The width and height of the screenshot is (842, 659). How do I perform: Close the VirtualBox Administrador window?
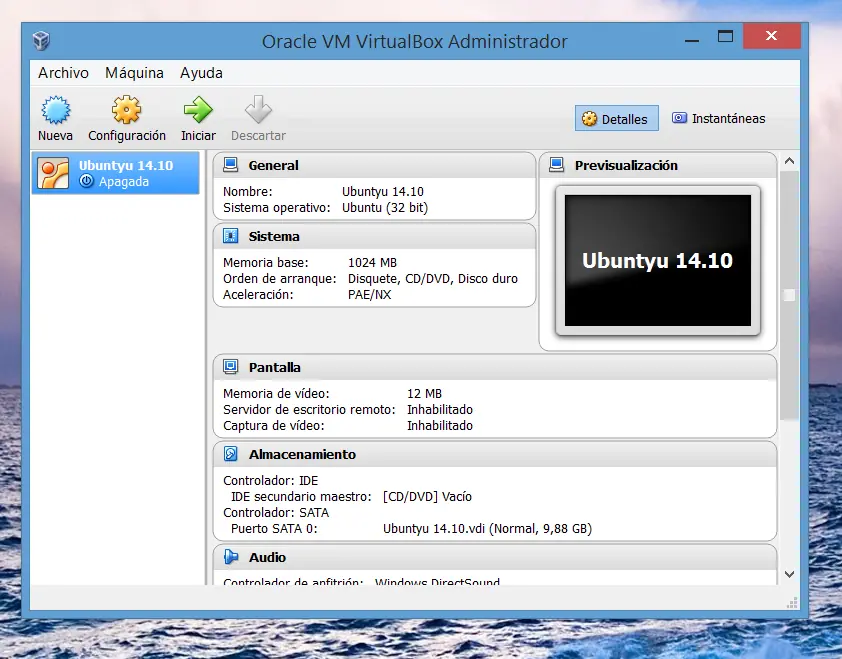(x=772, y=36)
